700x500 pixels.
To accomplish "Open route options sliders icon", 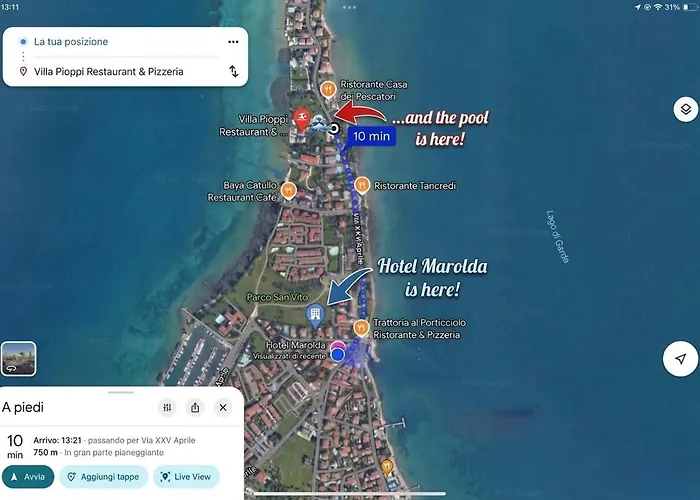I will (167, 407).
